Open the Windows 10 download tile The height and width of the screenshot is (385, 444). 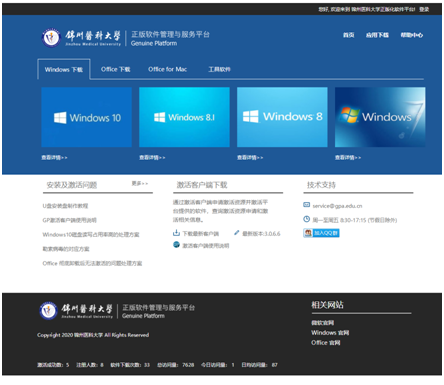(86, 117)
